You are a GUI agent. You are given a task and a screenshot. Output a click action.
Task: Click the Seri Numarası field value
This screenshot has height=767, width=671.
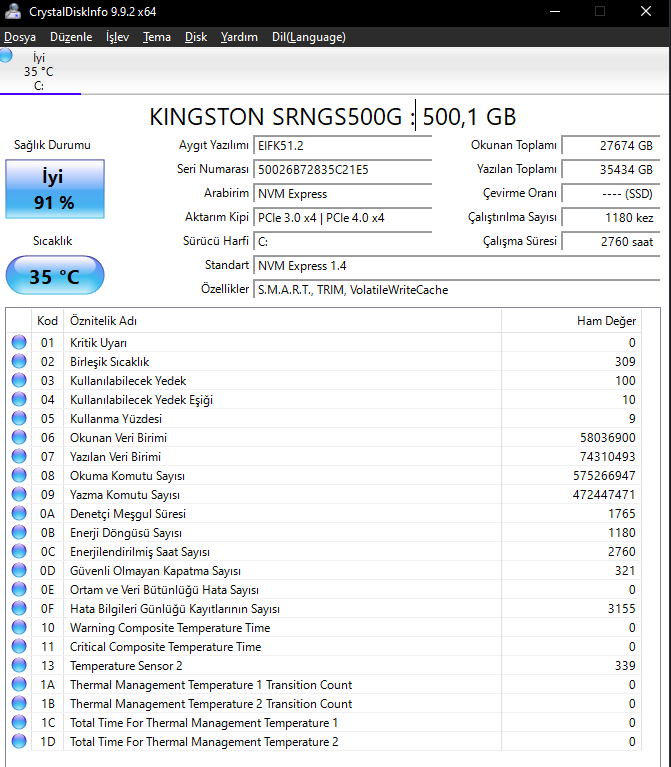coord(342,170)
